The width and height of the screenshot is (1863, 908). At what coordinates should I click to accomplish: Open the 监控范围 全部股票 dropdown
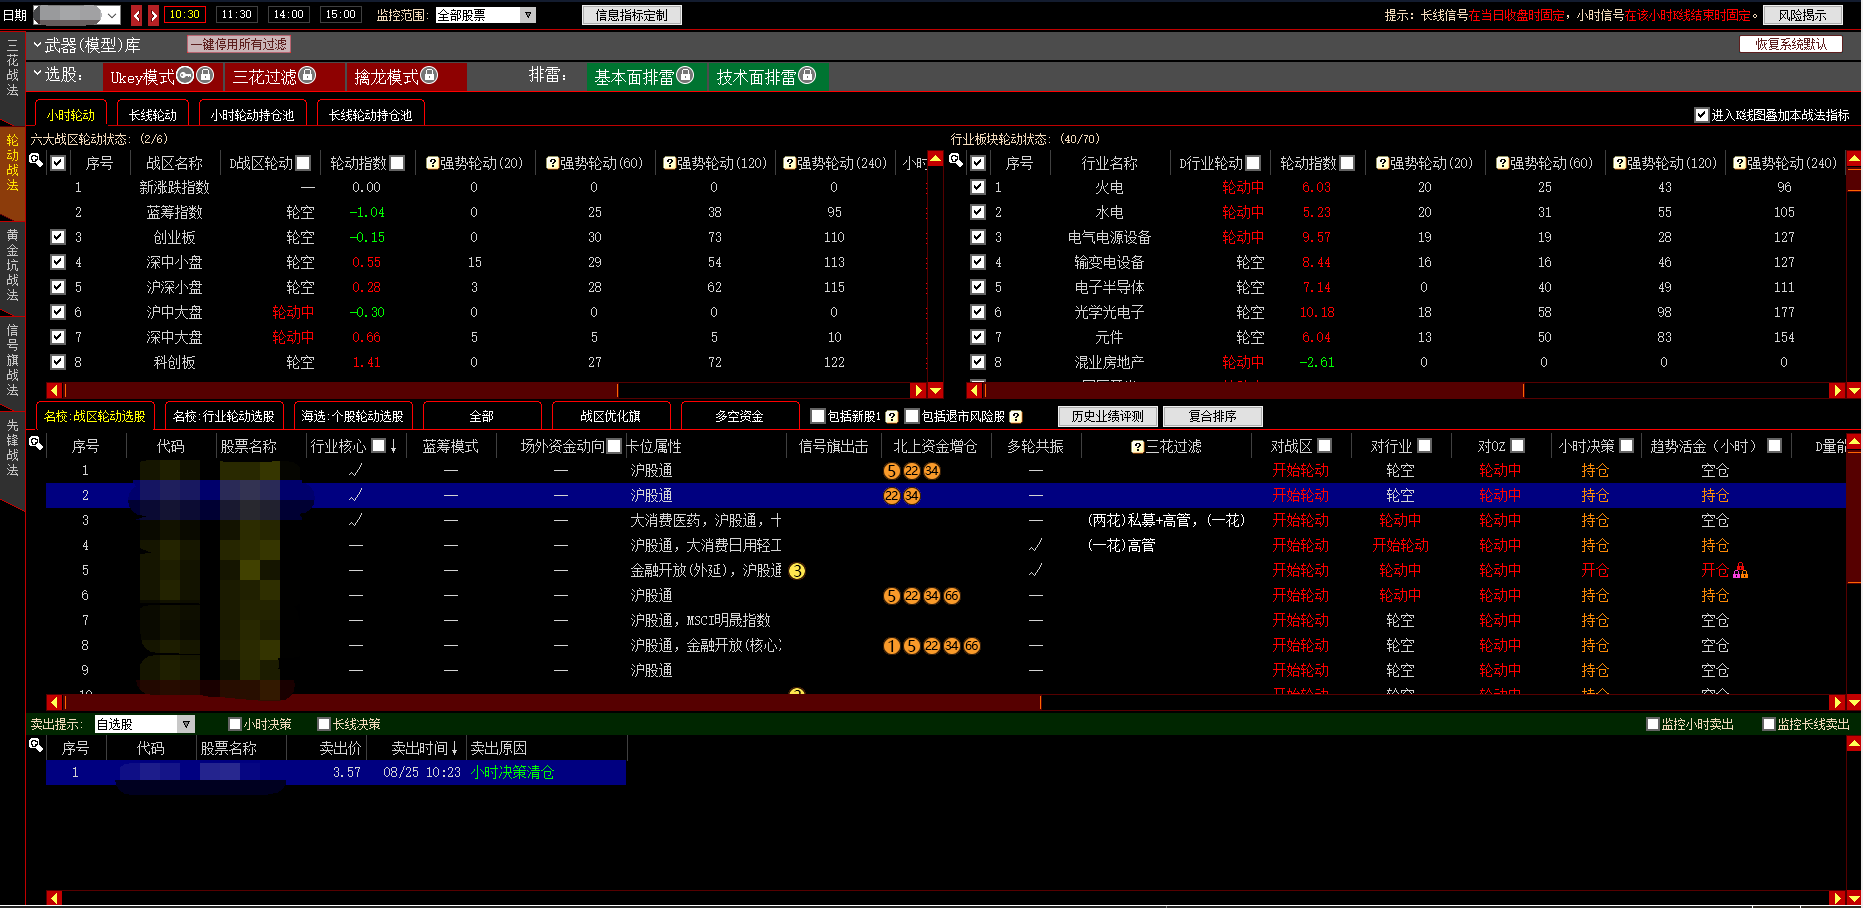click(528, 15)
